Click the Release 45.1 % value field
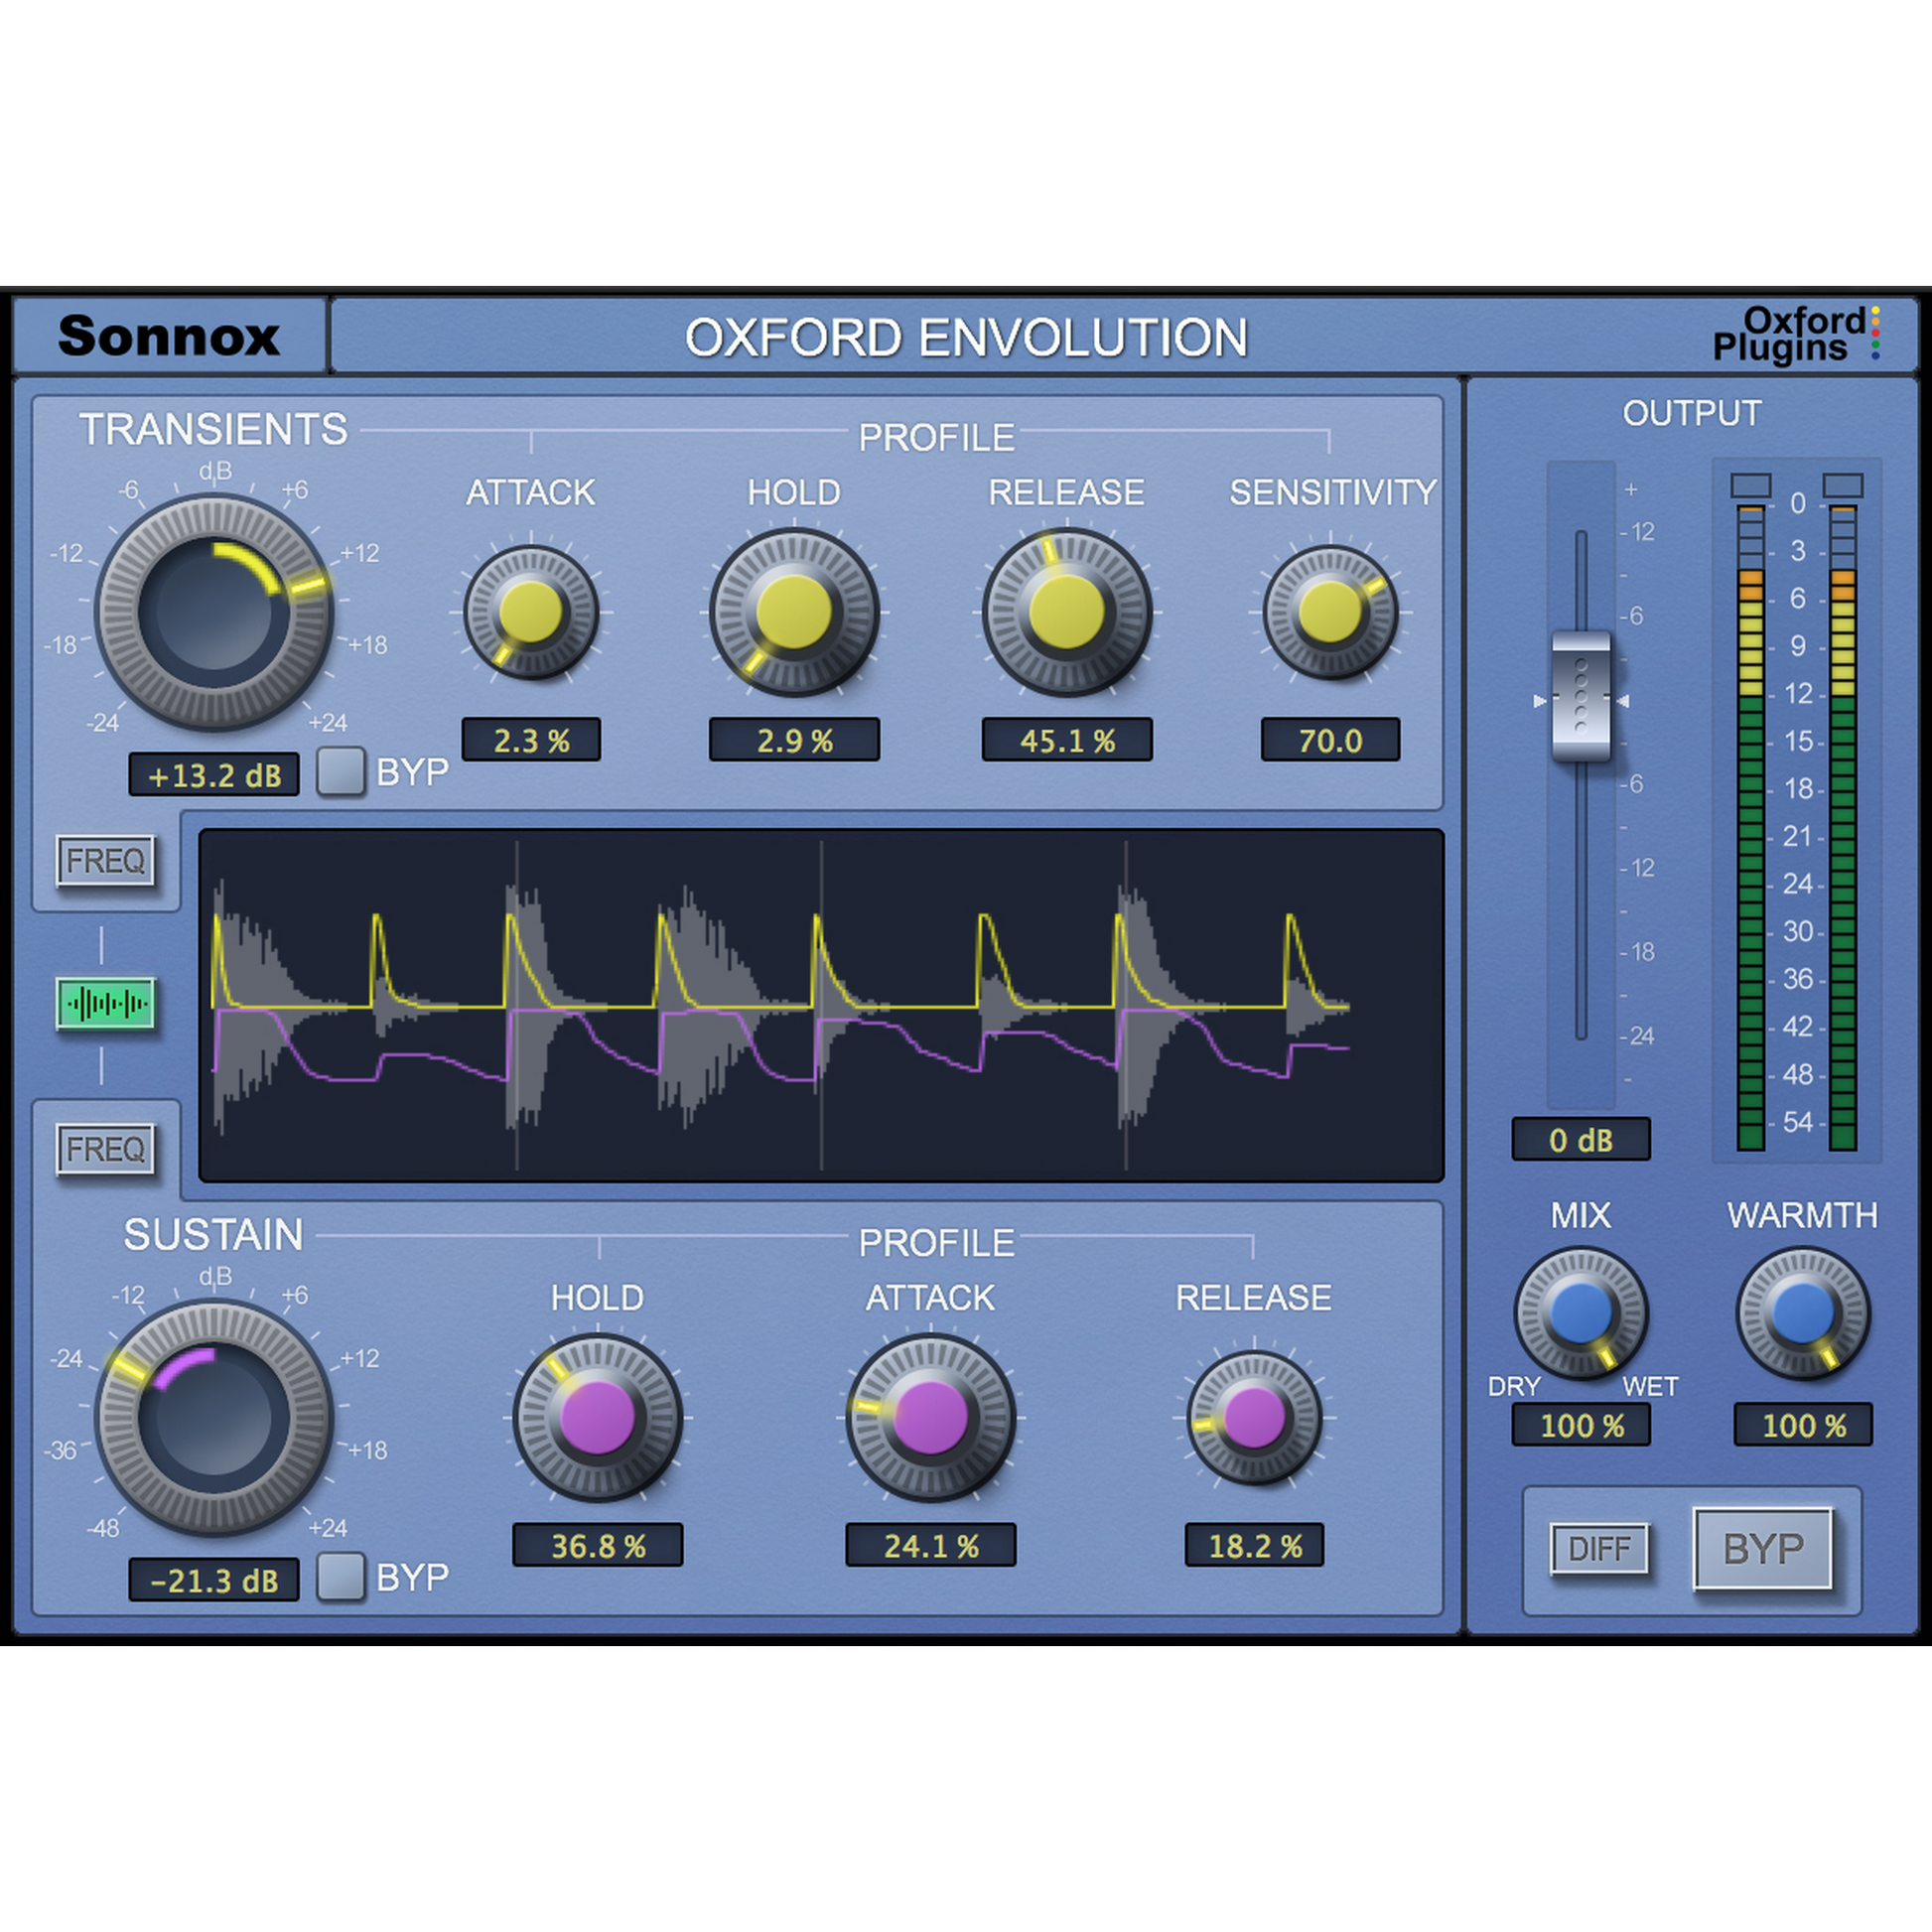1932x1932 pixels. [x=1067, y=740]
